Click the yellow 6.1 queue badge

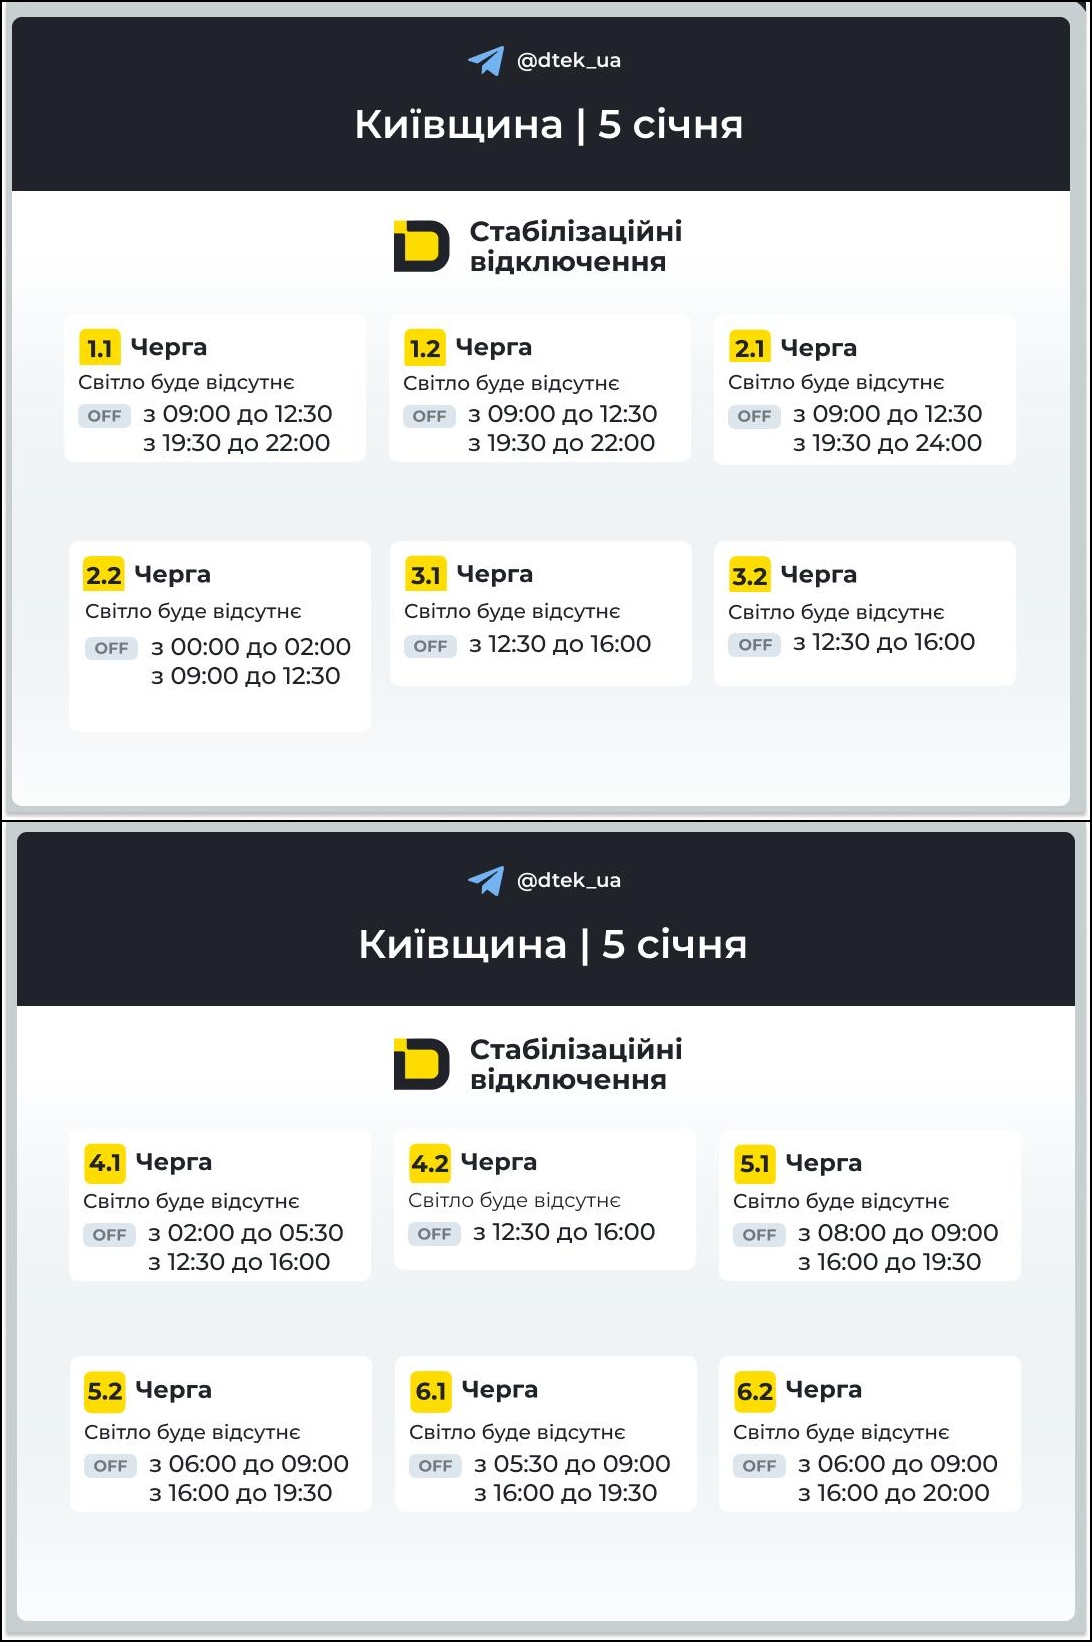click(x=431, y=1391)
